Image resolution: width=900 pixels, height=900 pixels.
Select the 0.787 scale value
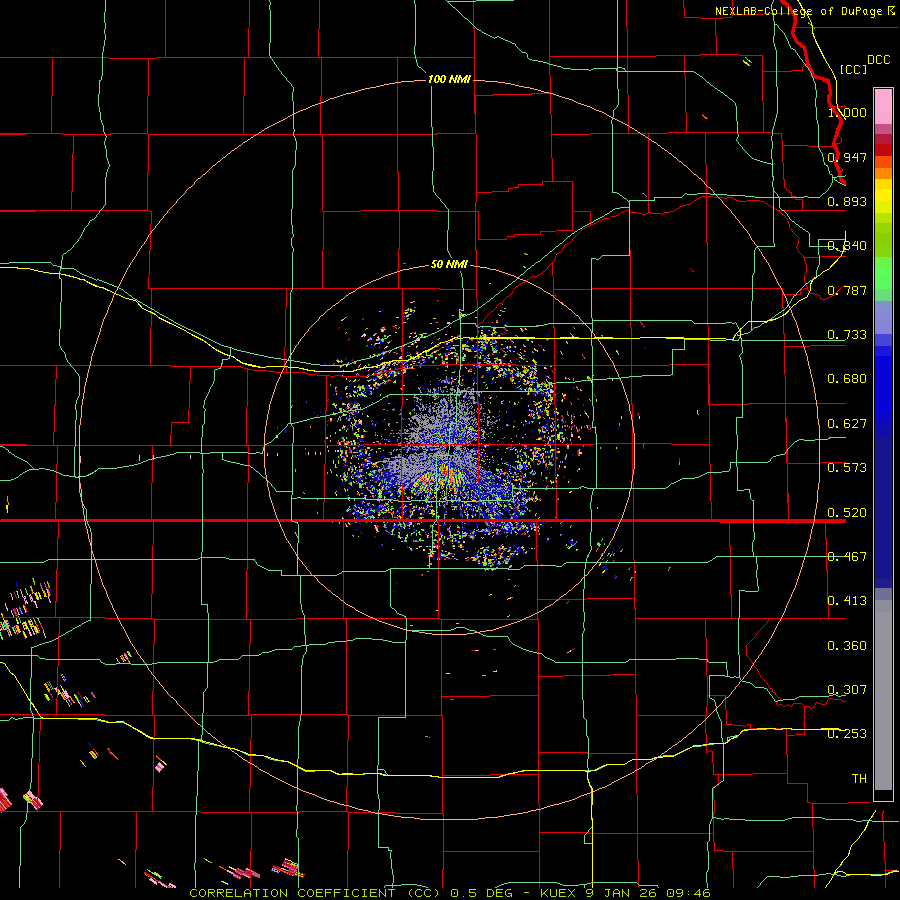[x=847, y=290]
